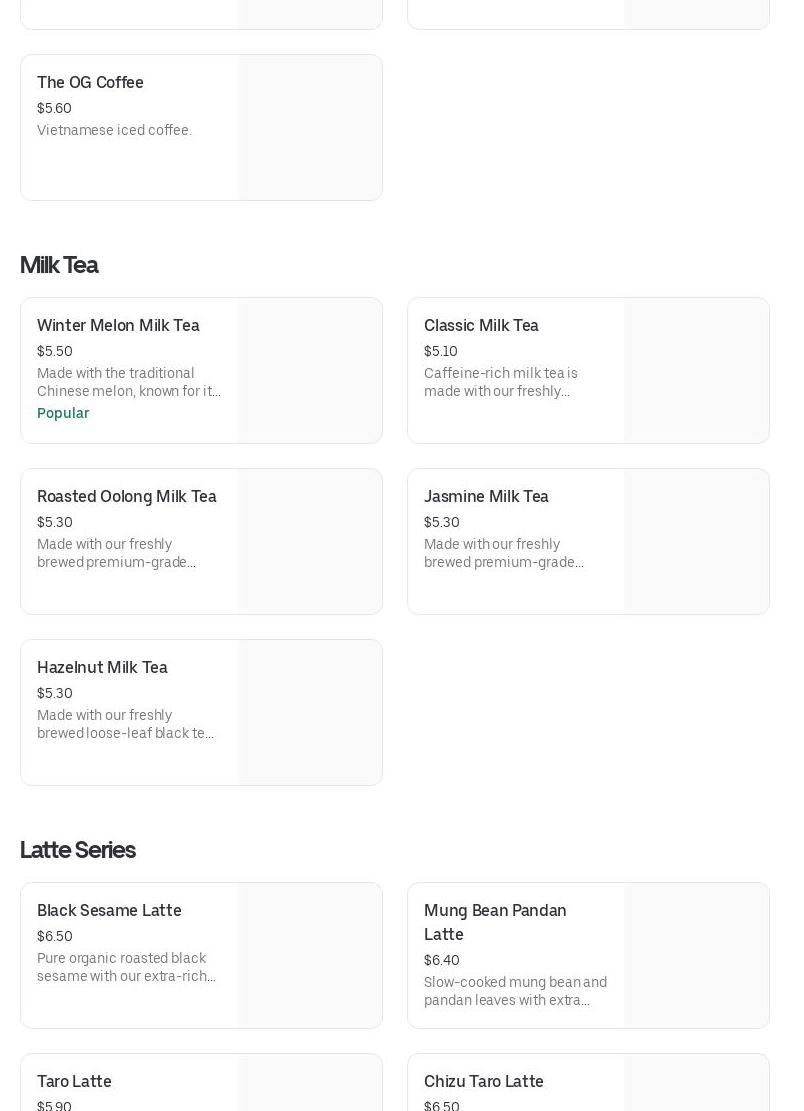Click The OG Coffee image placeholder
804x1111 pixels.
pos(309,127)
